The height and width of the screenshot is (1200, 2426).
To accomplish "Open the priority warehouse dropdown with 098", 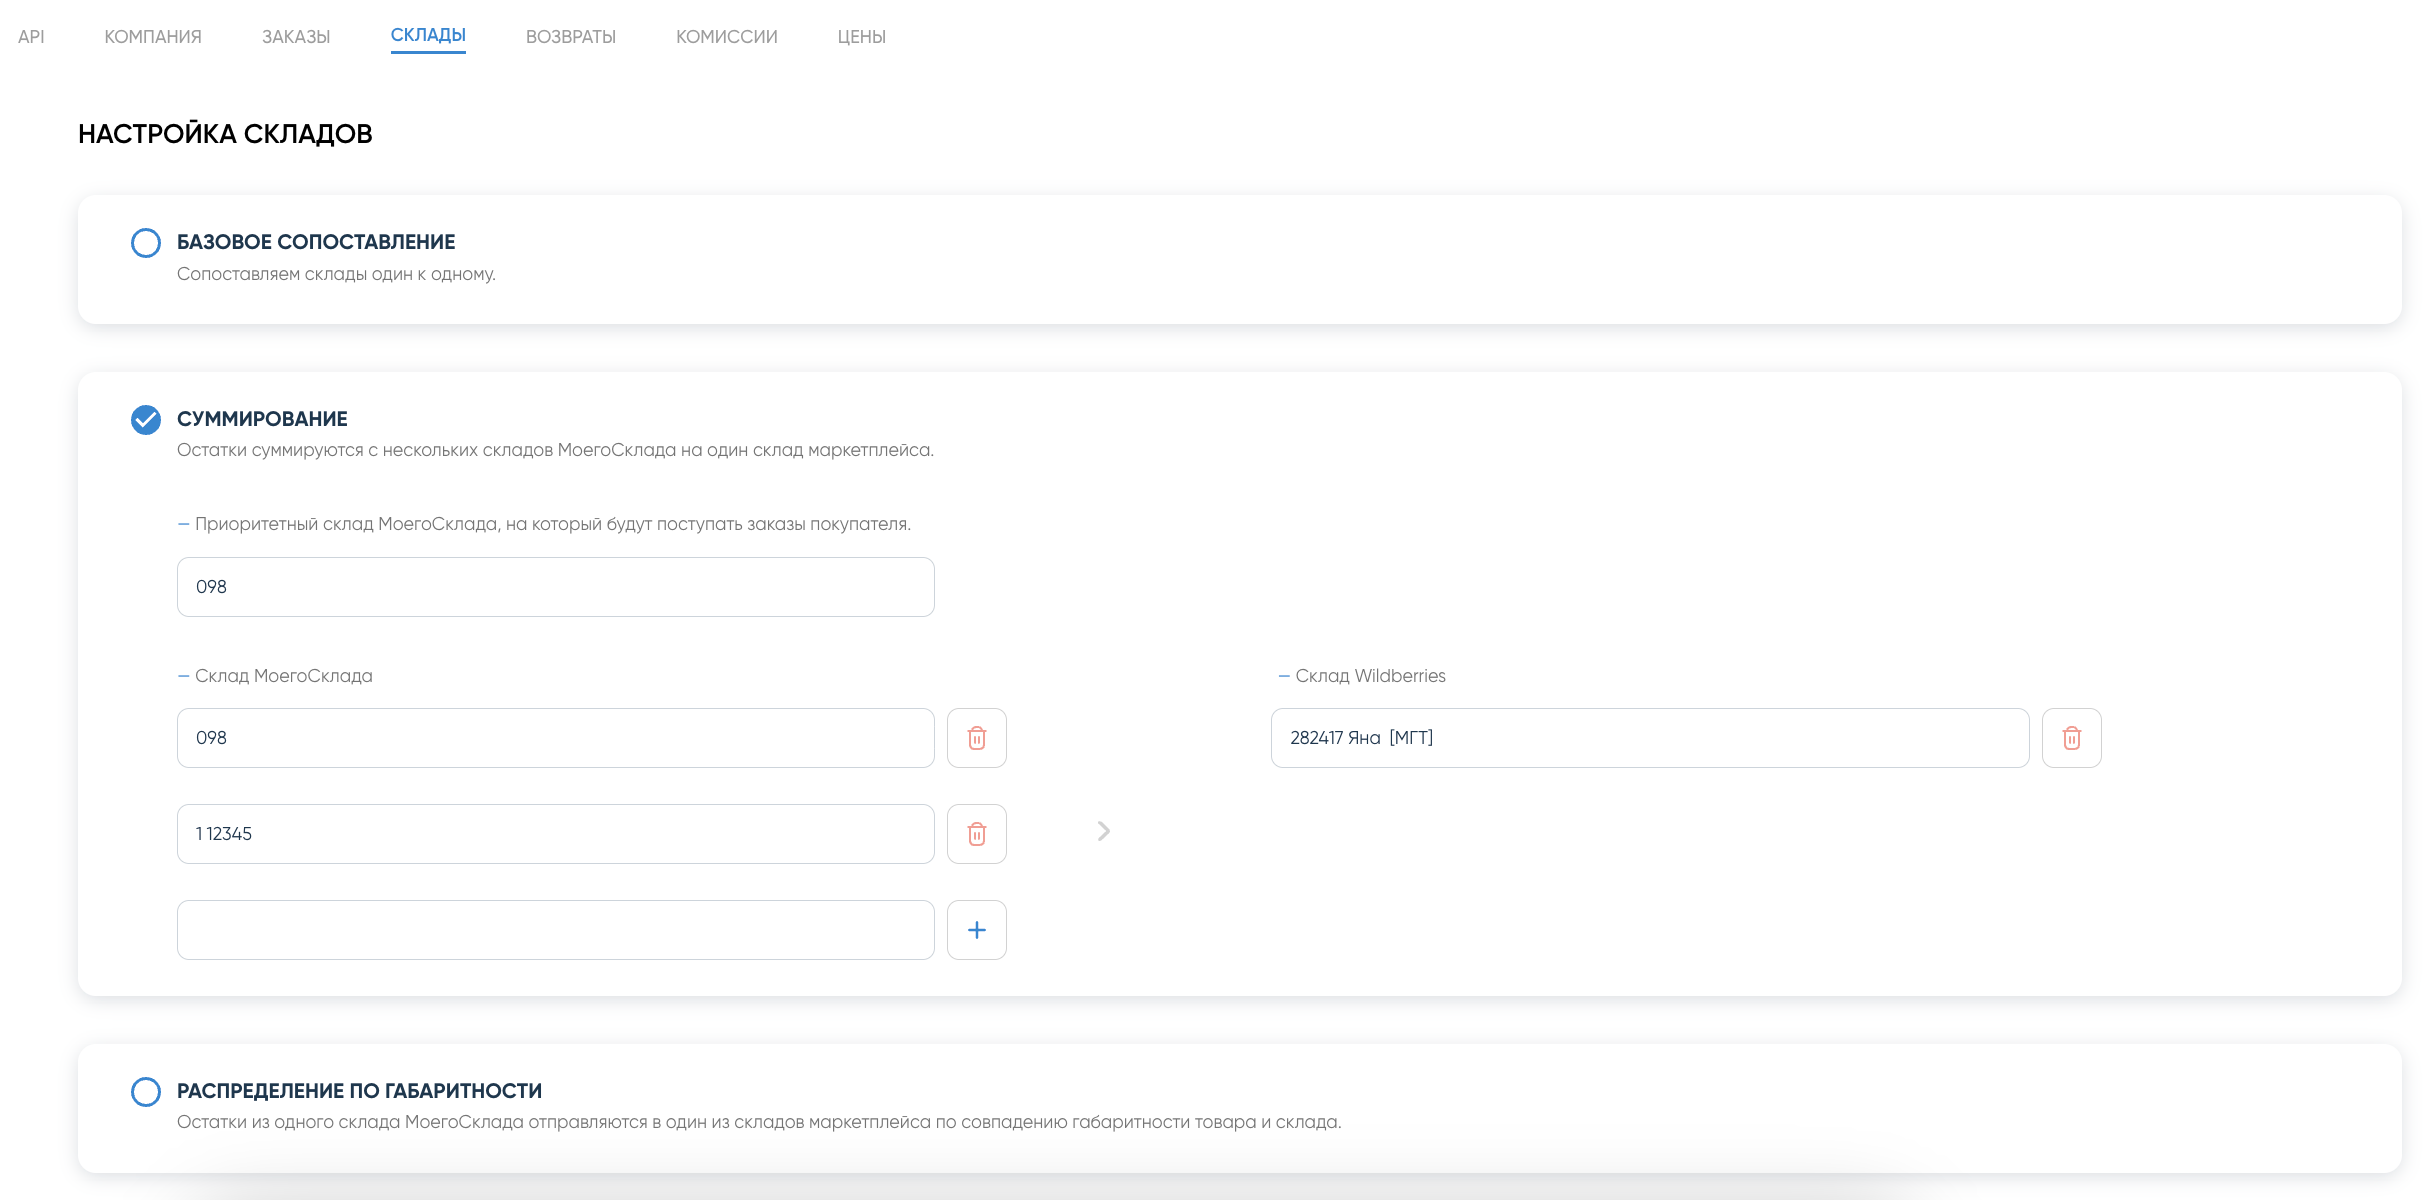I will (x=555, y=587).
